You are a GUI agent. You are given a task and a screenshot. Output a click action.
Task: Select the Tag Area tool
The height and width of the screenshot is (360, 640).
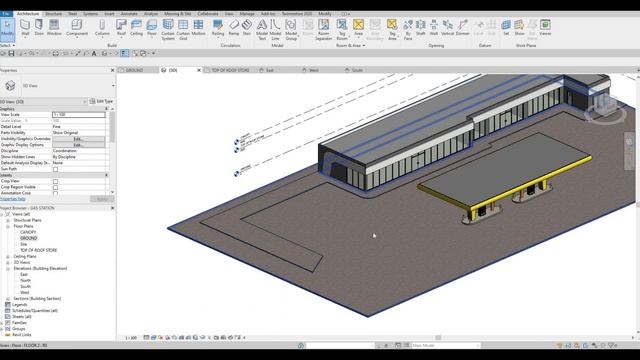point(392,29)
